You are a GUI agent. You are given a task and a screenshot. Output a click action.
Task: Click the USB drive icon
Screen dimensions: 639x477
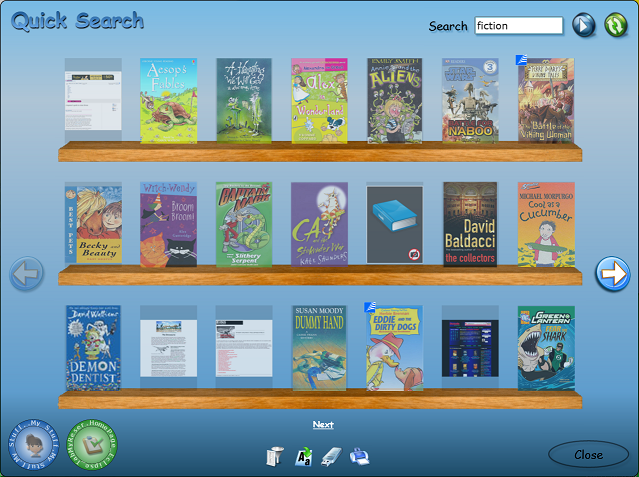(x=332, y=457)
